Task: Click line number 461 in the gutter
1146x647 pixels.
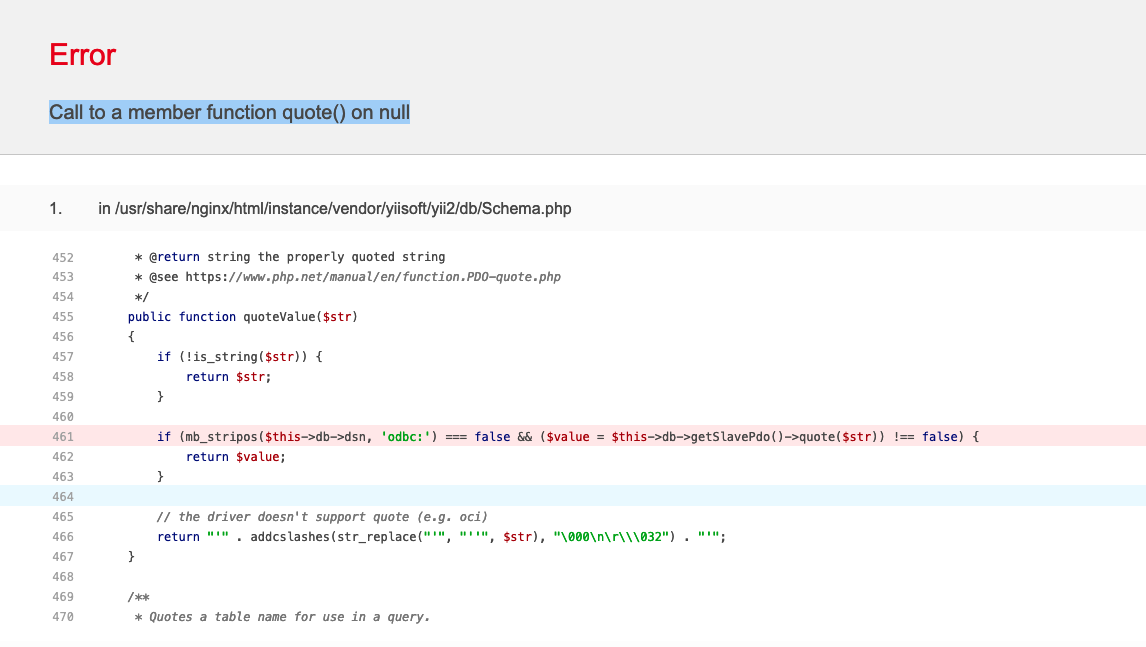Action: (x=63, y=436)
